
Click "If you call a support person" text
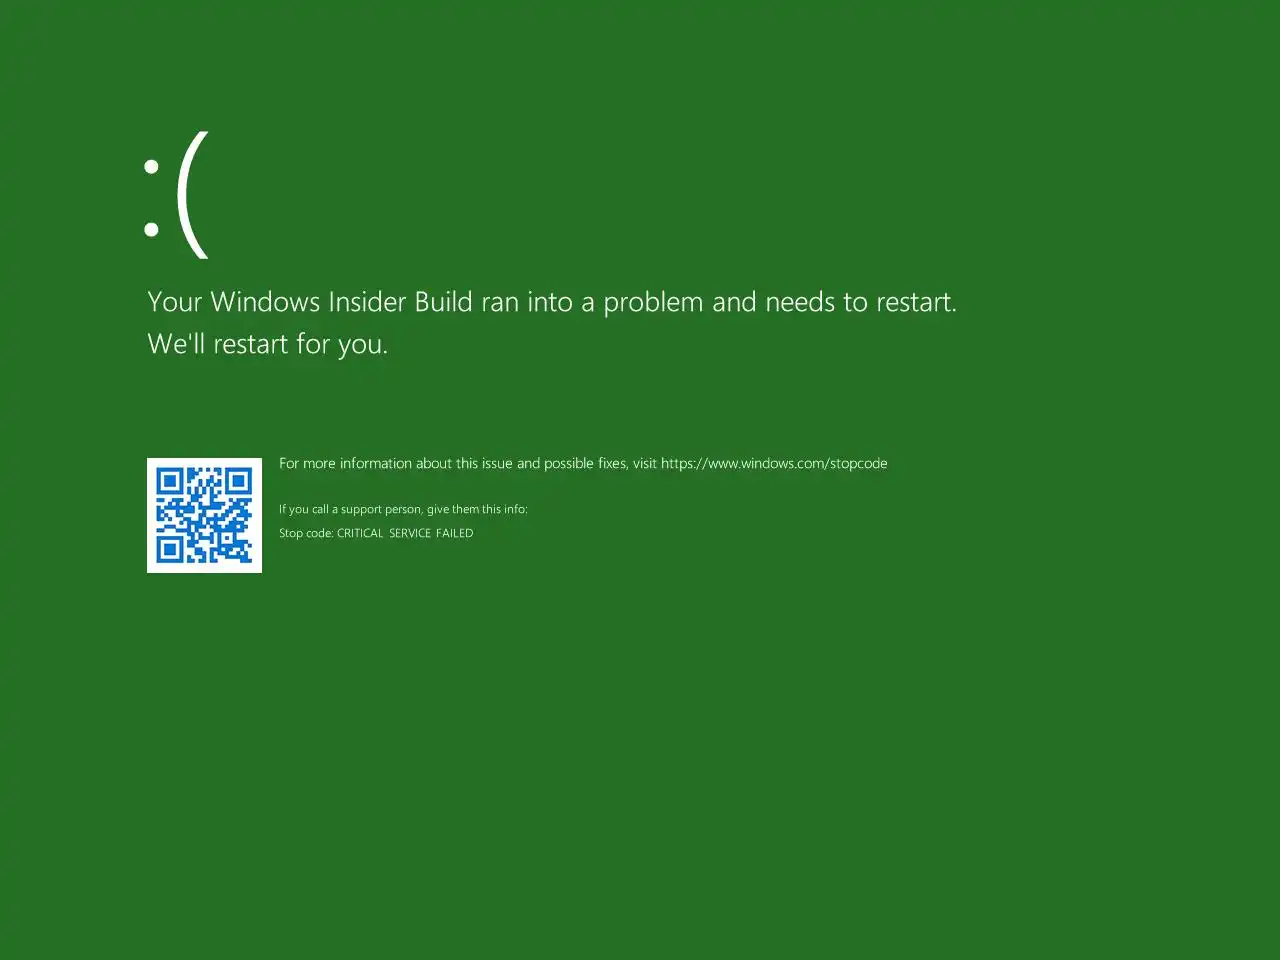pyautogui.click(x=350, y=509)
